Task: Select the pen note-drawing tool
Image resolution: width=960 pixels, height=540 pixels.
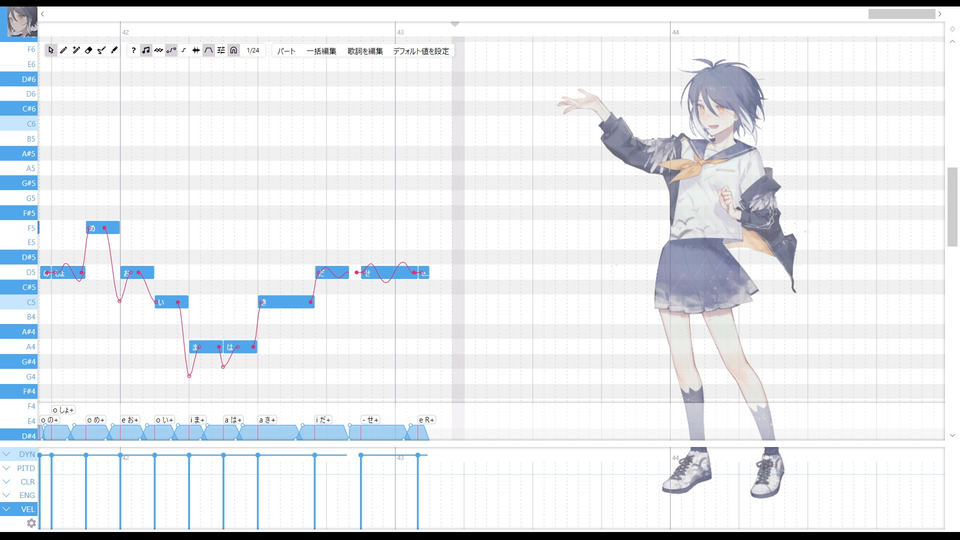Action: (64, 50)
